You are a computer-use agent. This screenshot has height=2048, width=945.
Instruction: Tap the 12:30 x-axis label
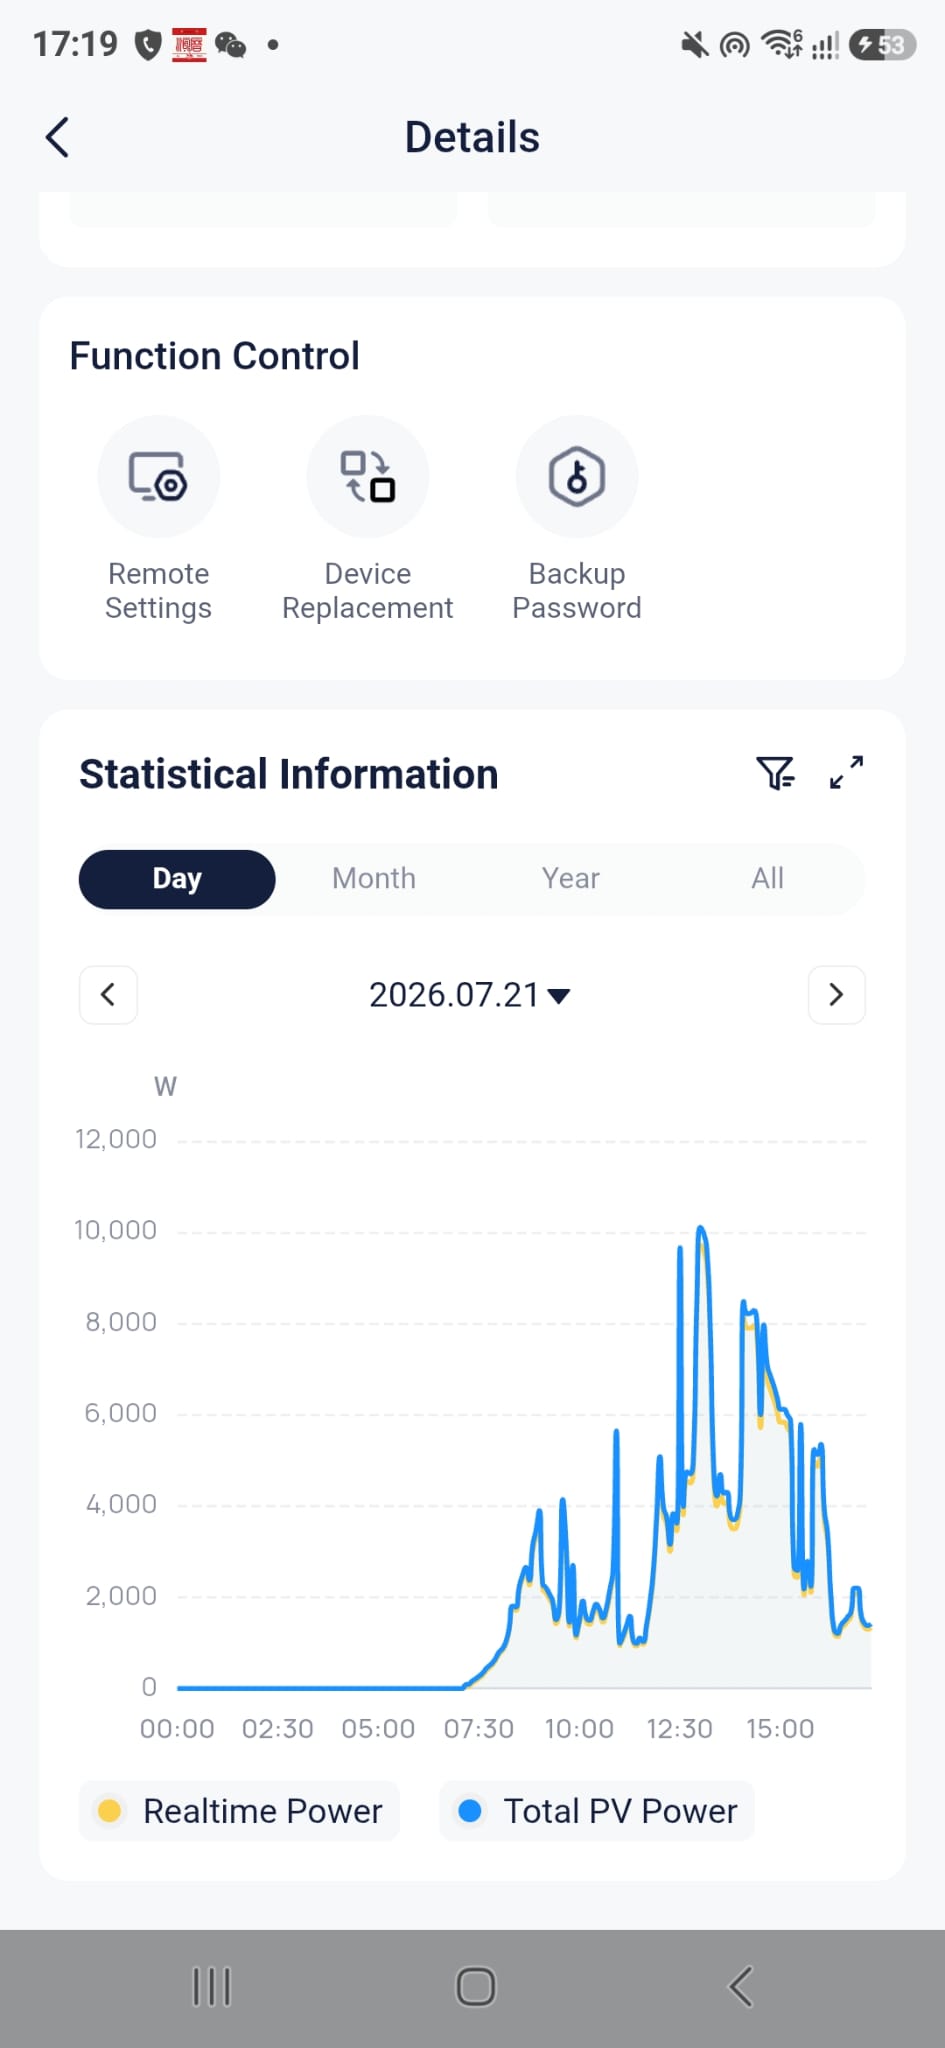[680, 1729]
